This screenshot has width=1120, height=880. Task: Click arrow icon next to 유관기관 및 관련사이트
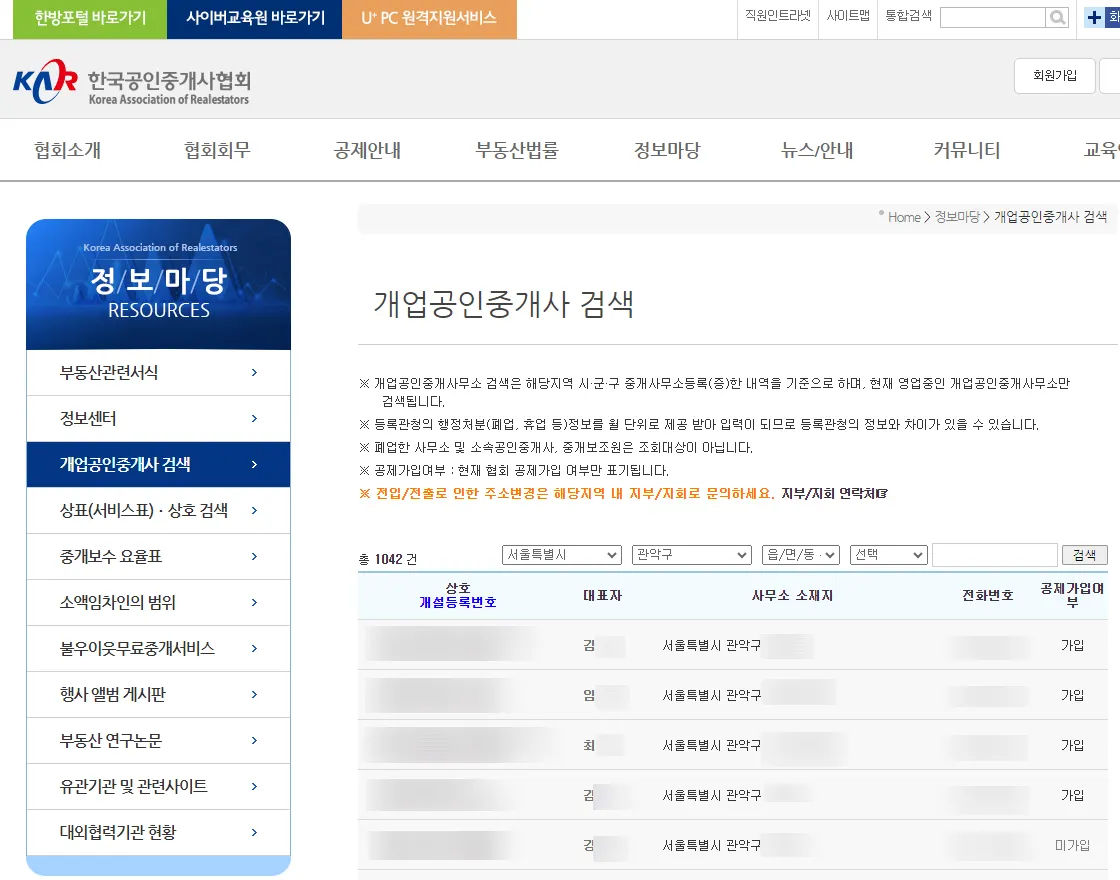pyautogui.click(x=254, y=786)
